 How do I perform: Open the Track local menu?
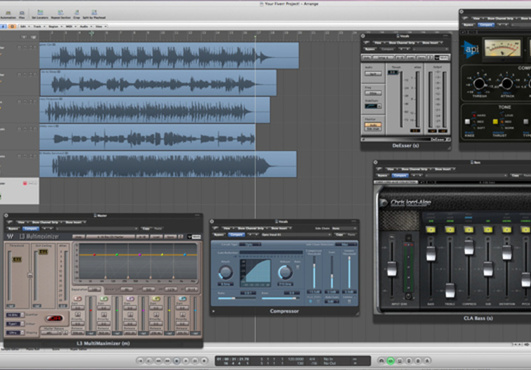pyautogui.click(x=39, y=26)
